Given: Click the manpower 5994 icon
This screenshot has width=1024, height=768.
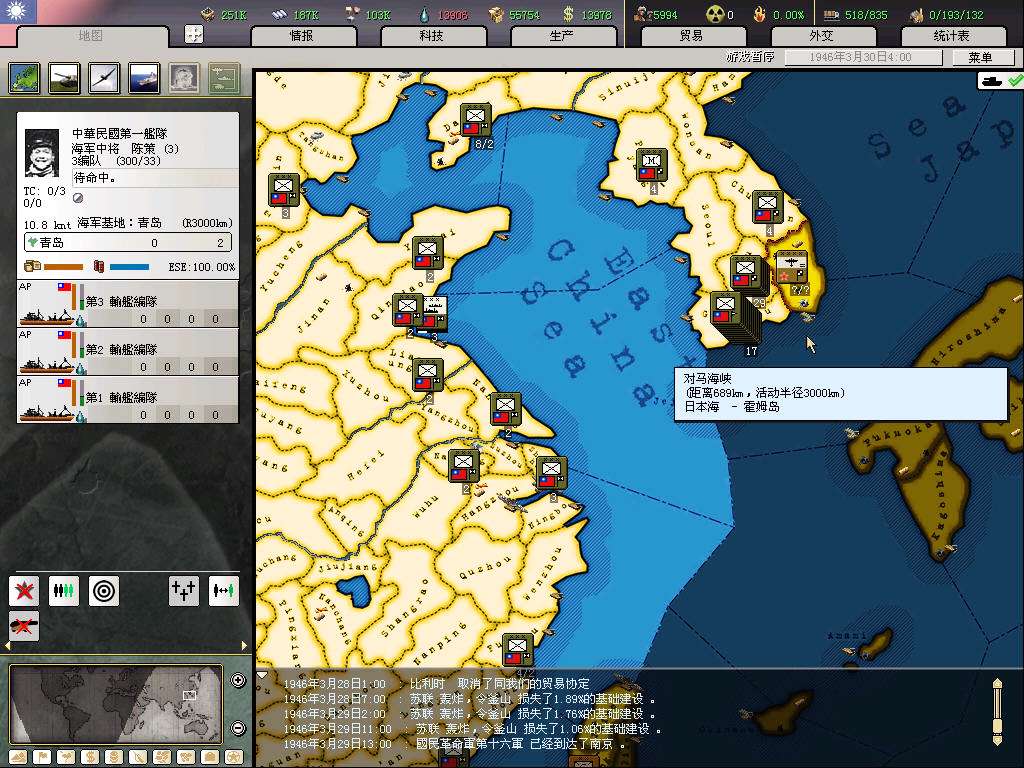Looking at the screenshot, I should 641,14.
